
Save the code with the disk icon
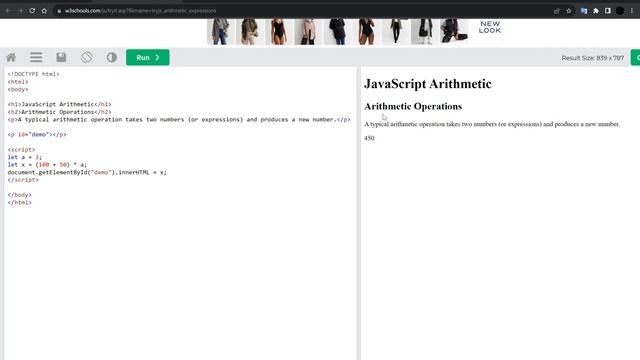coord(61,58)
